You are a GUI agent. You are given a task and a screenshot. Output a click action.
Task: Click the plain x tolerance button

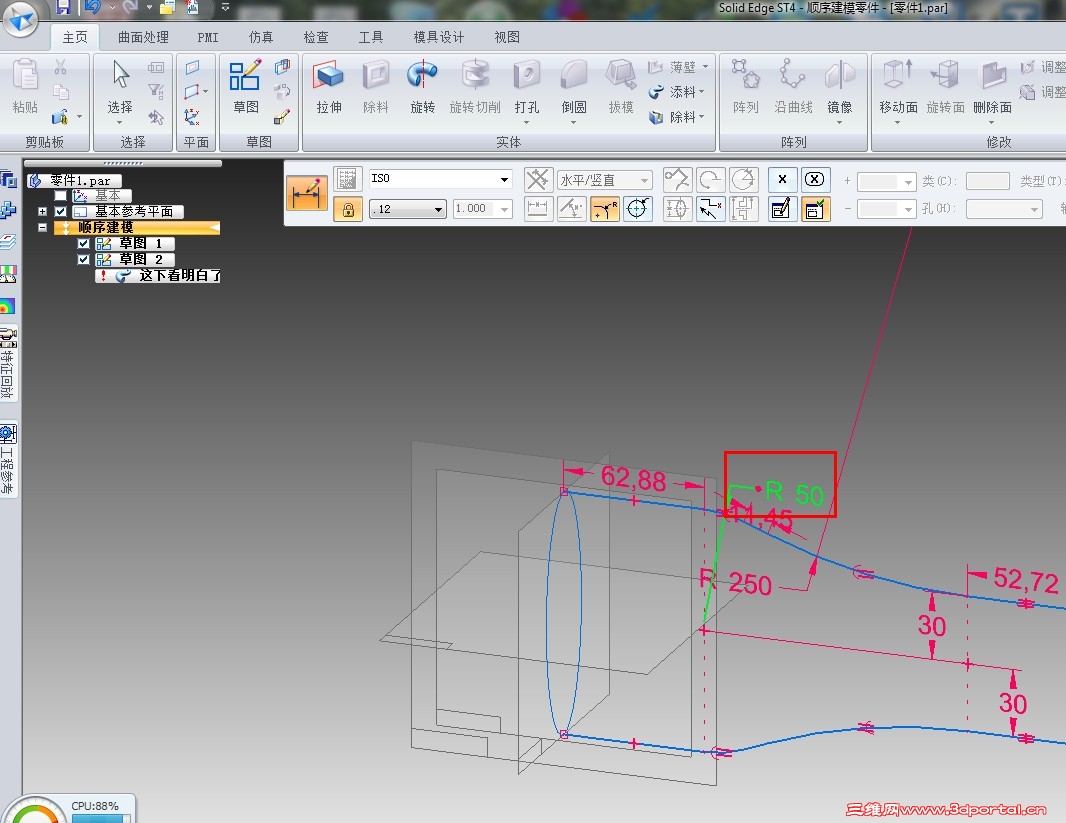(x=782, y=179)
